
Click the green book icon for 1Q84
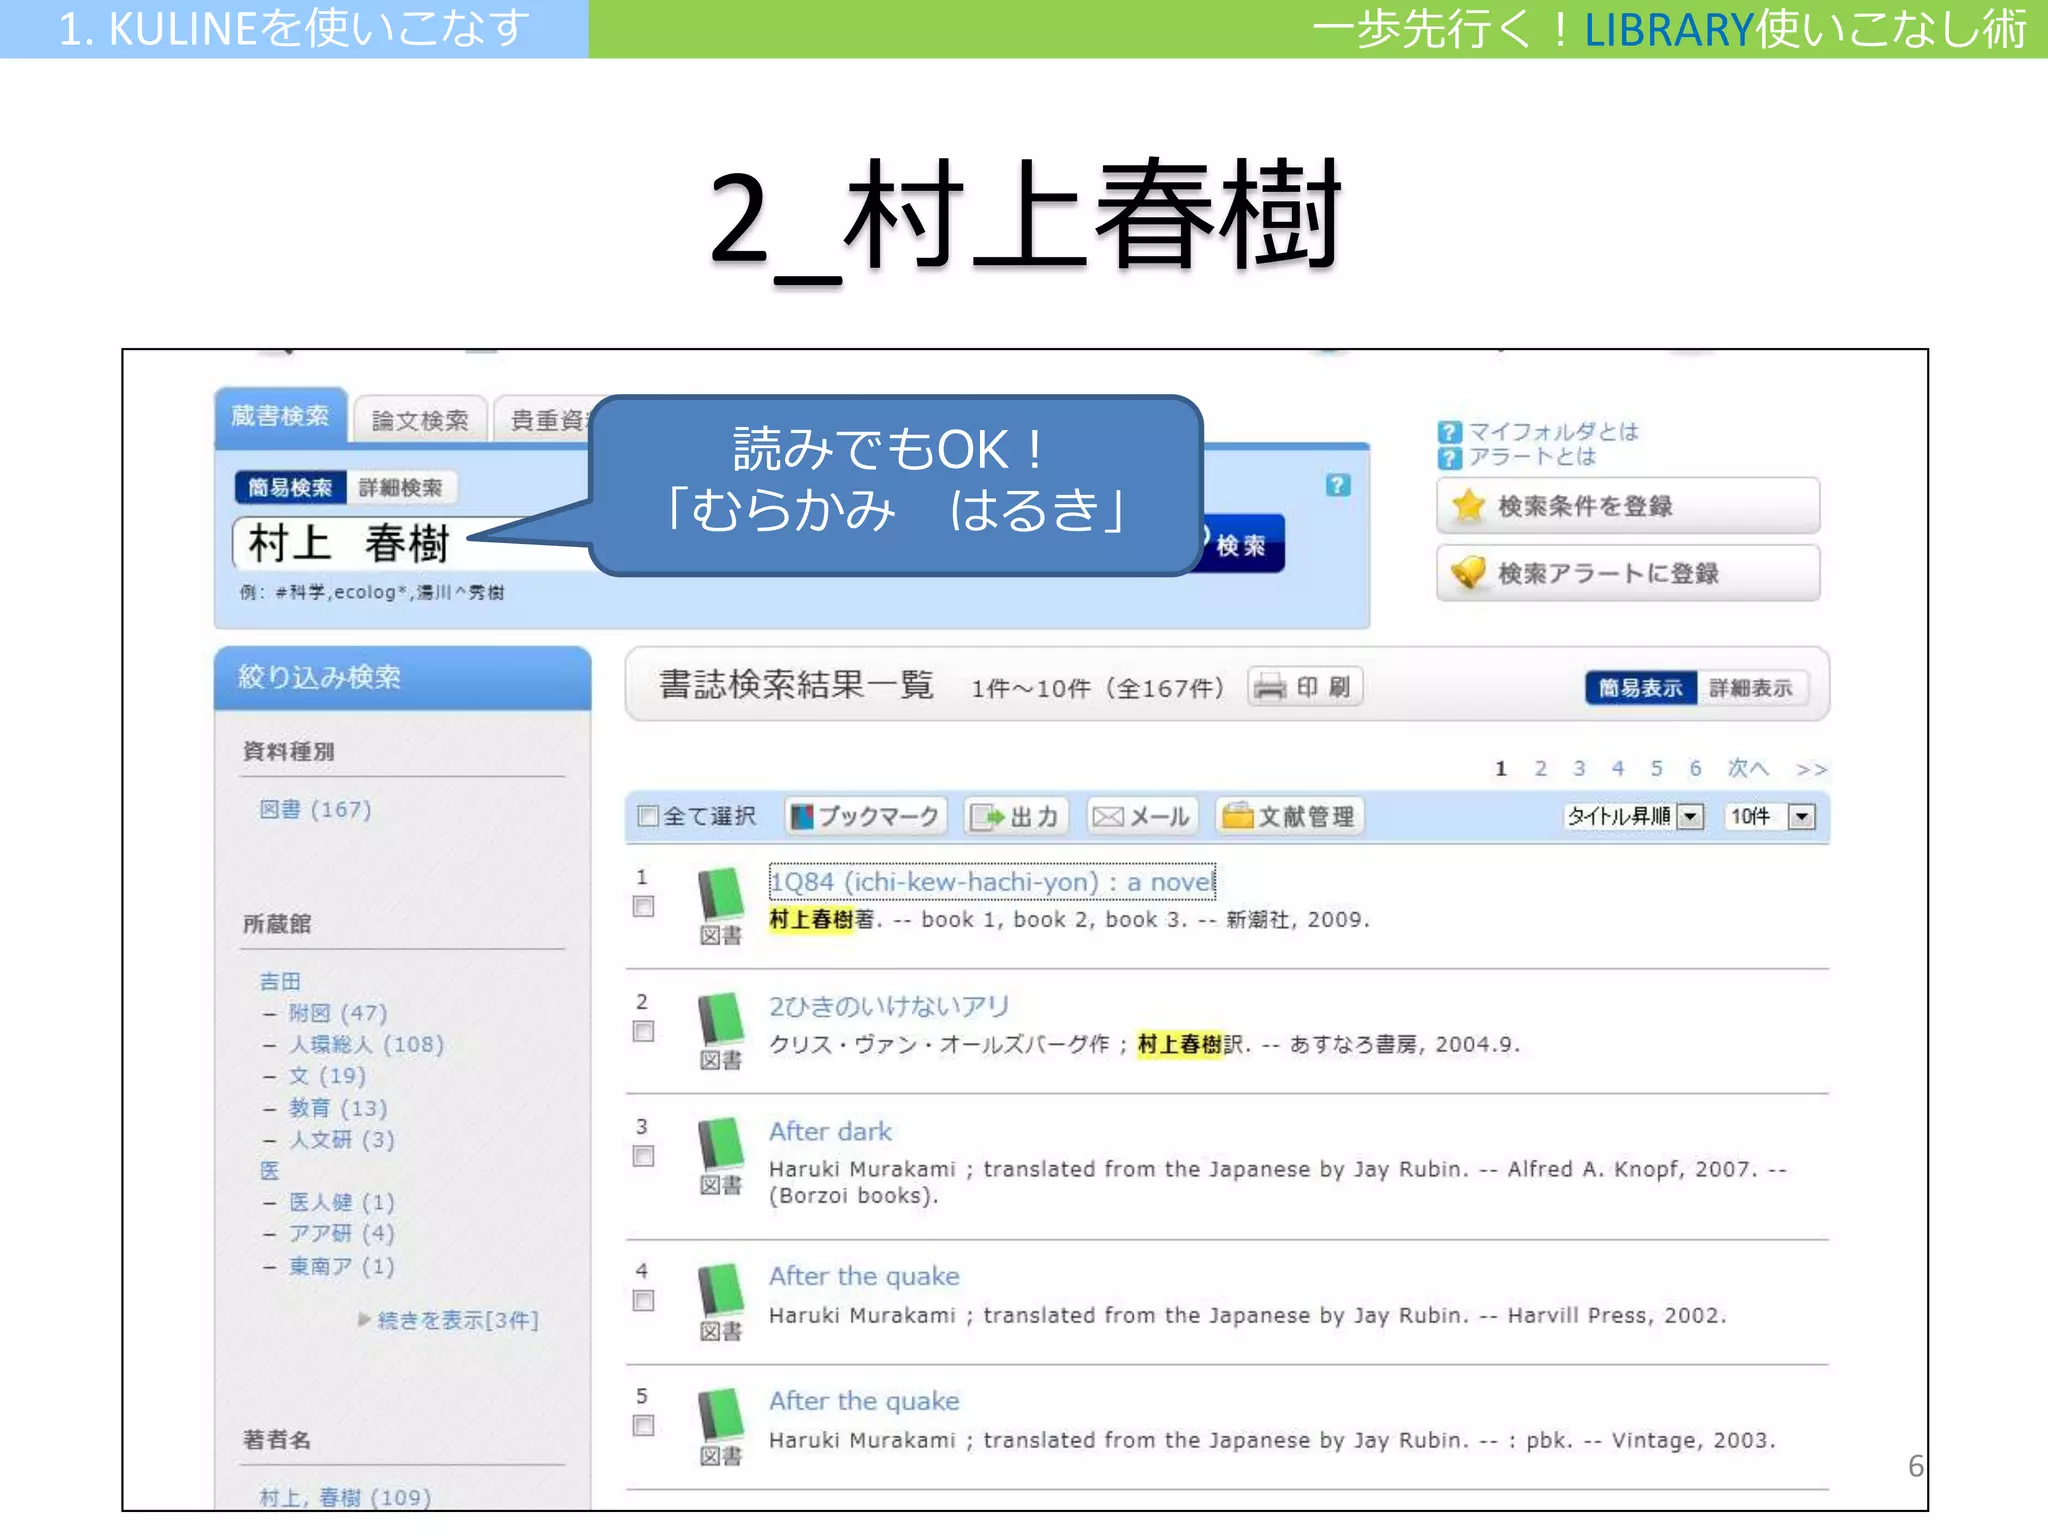[721, 895]
